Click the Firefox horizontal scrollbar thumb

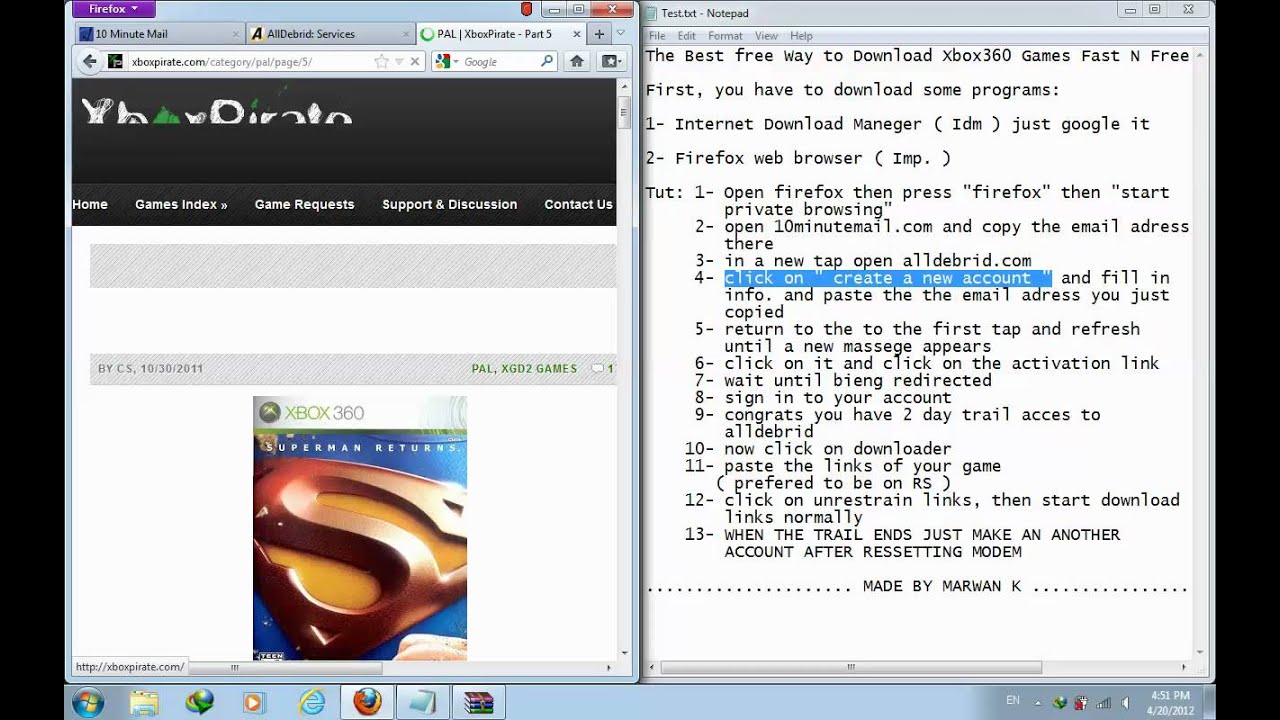(235, 667)
